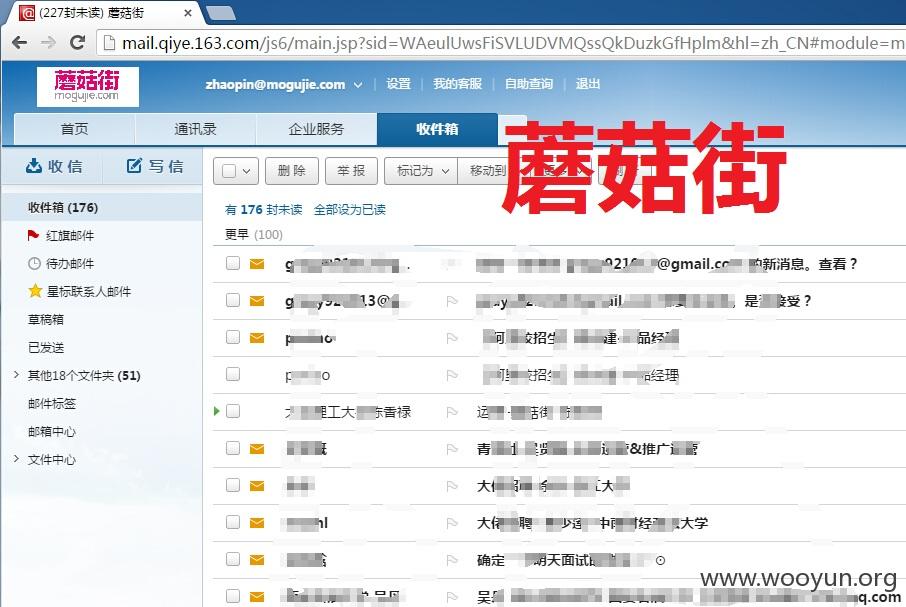Open the 标记为 dropdown
Image resolution: width=906 pixels, height=607 pixels.
tap(421, 171)
